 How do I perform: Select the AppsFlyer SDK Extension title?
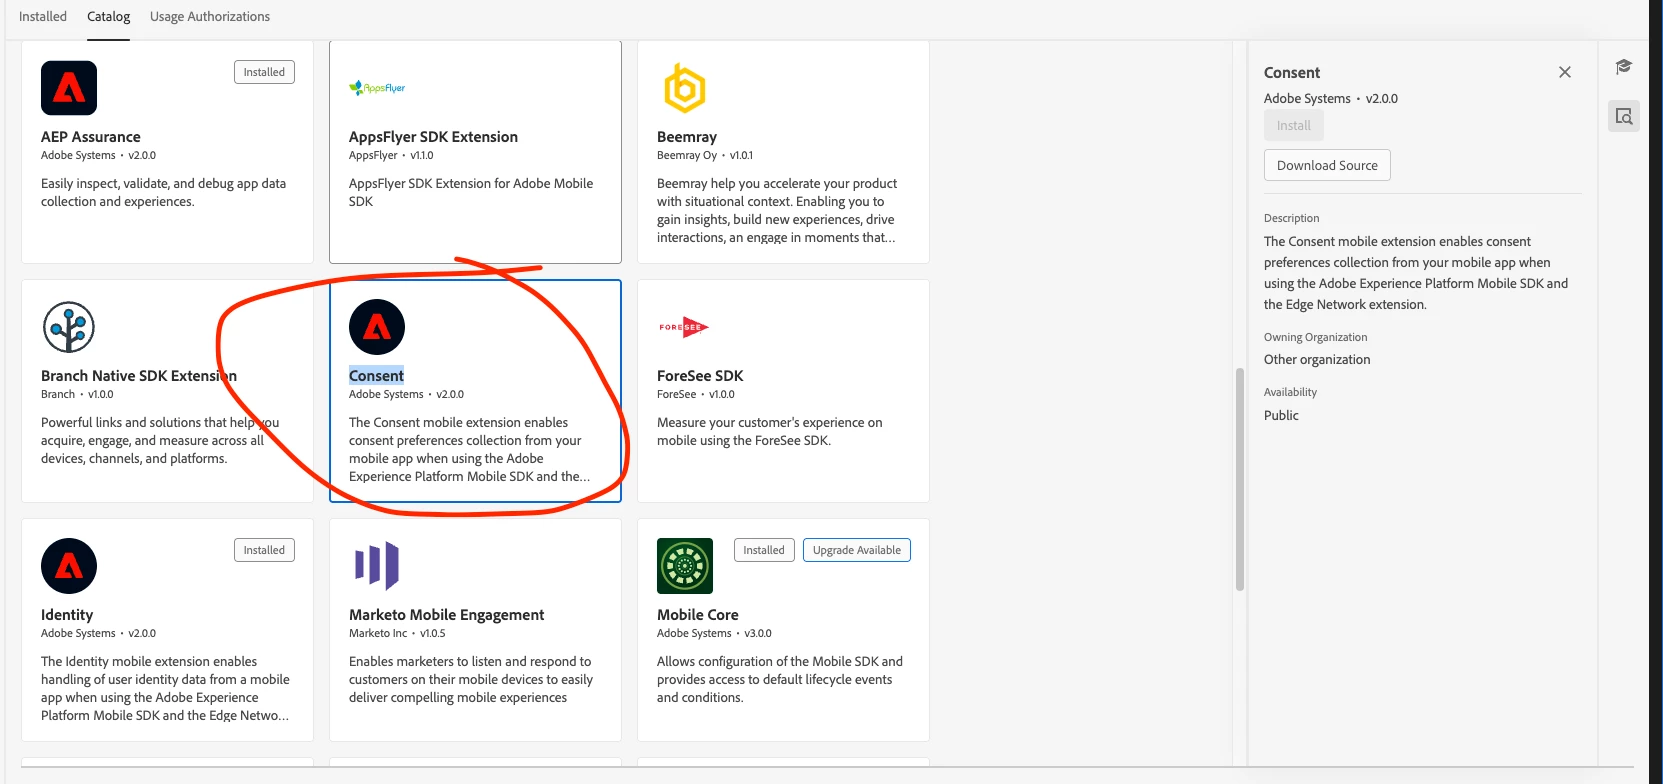tap(433, 137)
